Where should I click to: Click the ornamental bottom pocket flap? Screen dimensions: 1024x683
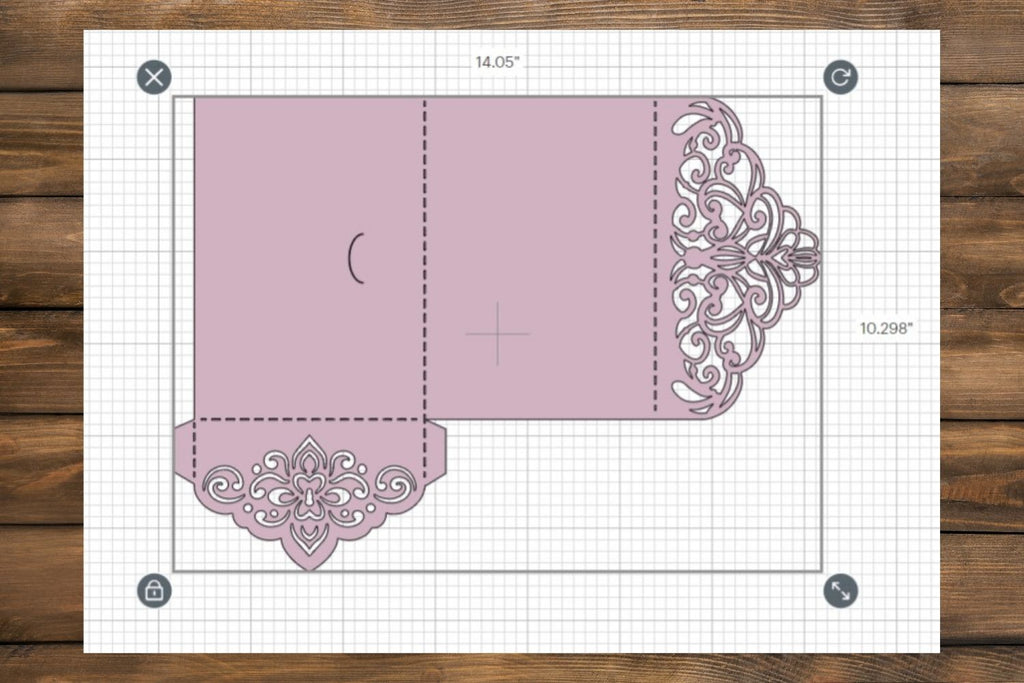point(310,495)
